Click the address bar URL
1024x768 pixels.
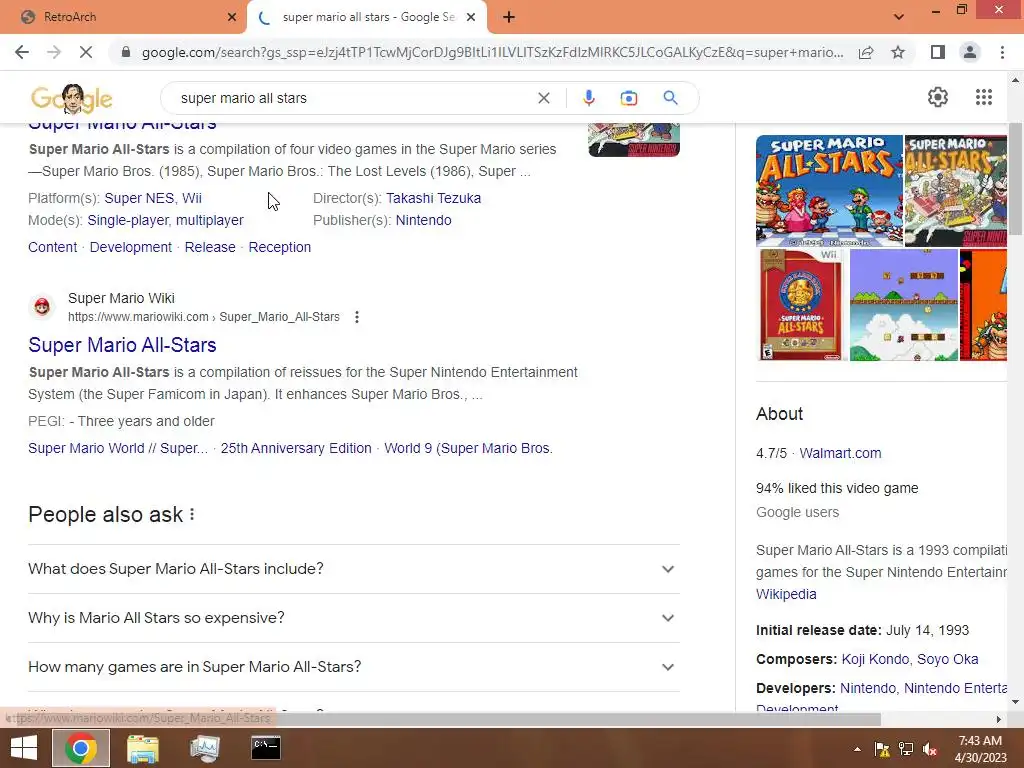click(492, 52)
